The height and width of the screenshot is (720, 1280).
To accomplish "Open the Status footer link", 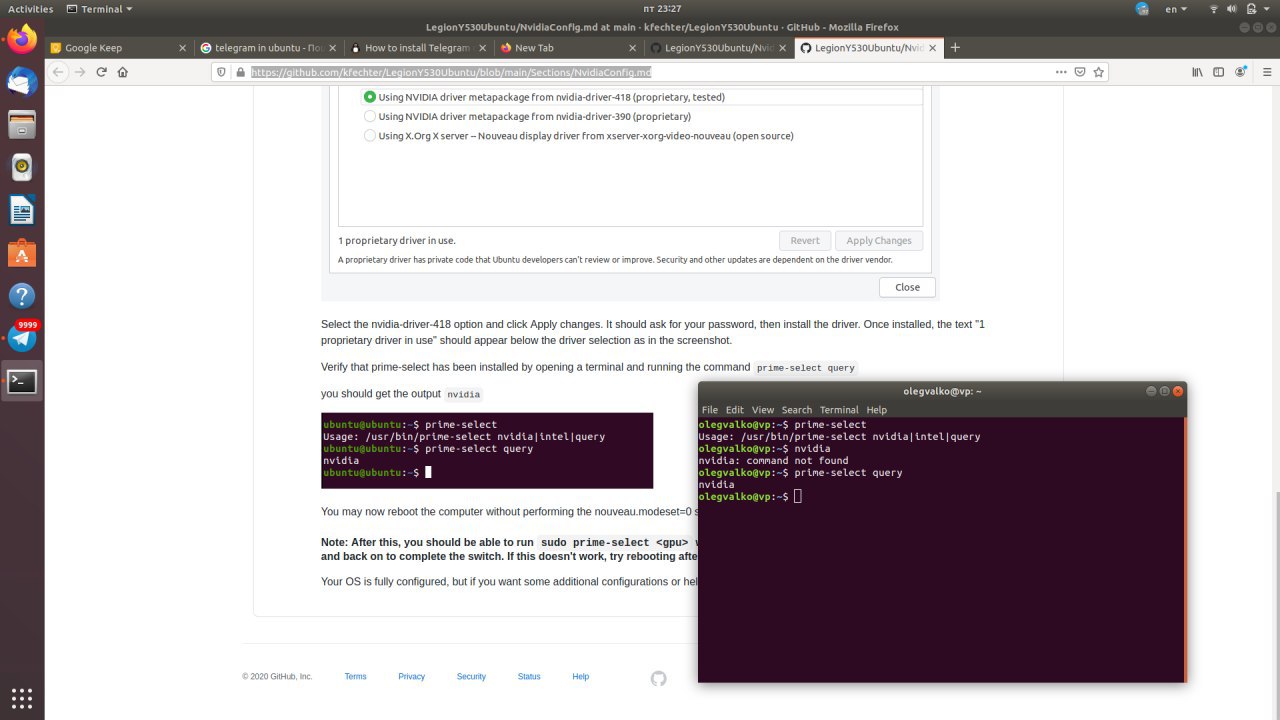I will (x=529, y=677).
